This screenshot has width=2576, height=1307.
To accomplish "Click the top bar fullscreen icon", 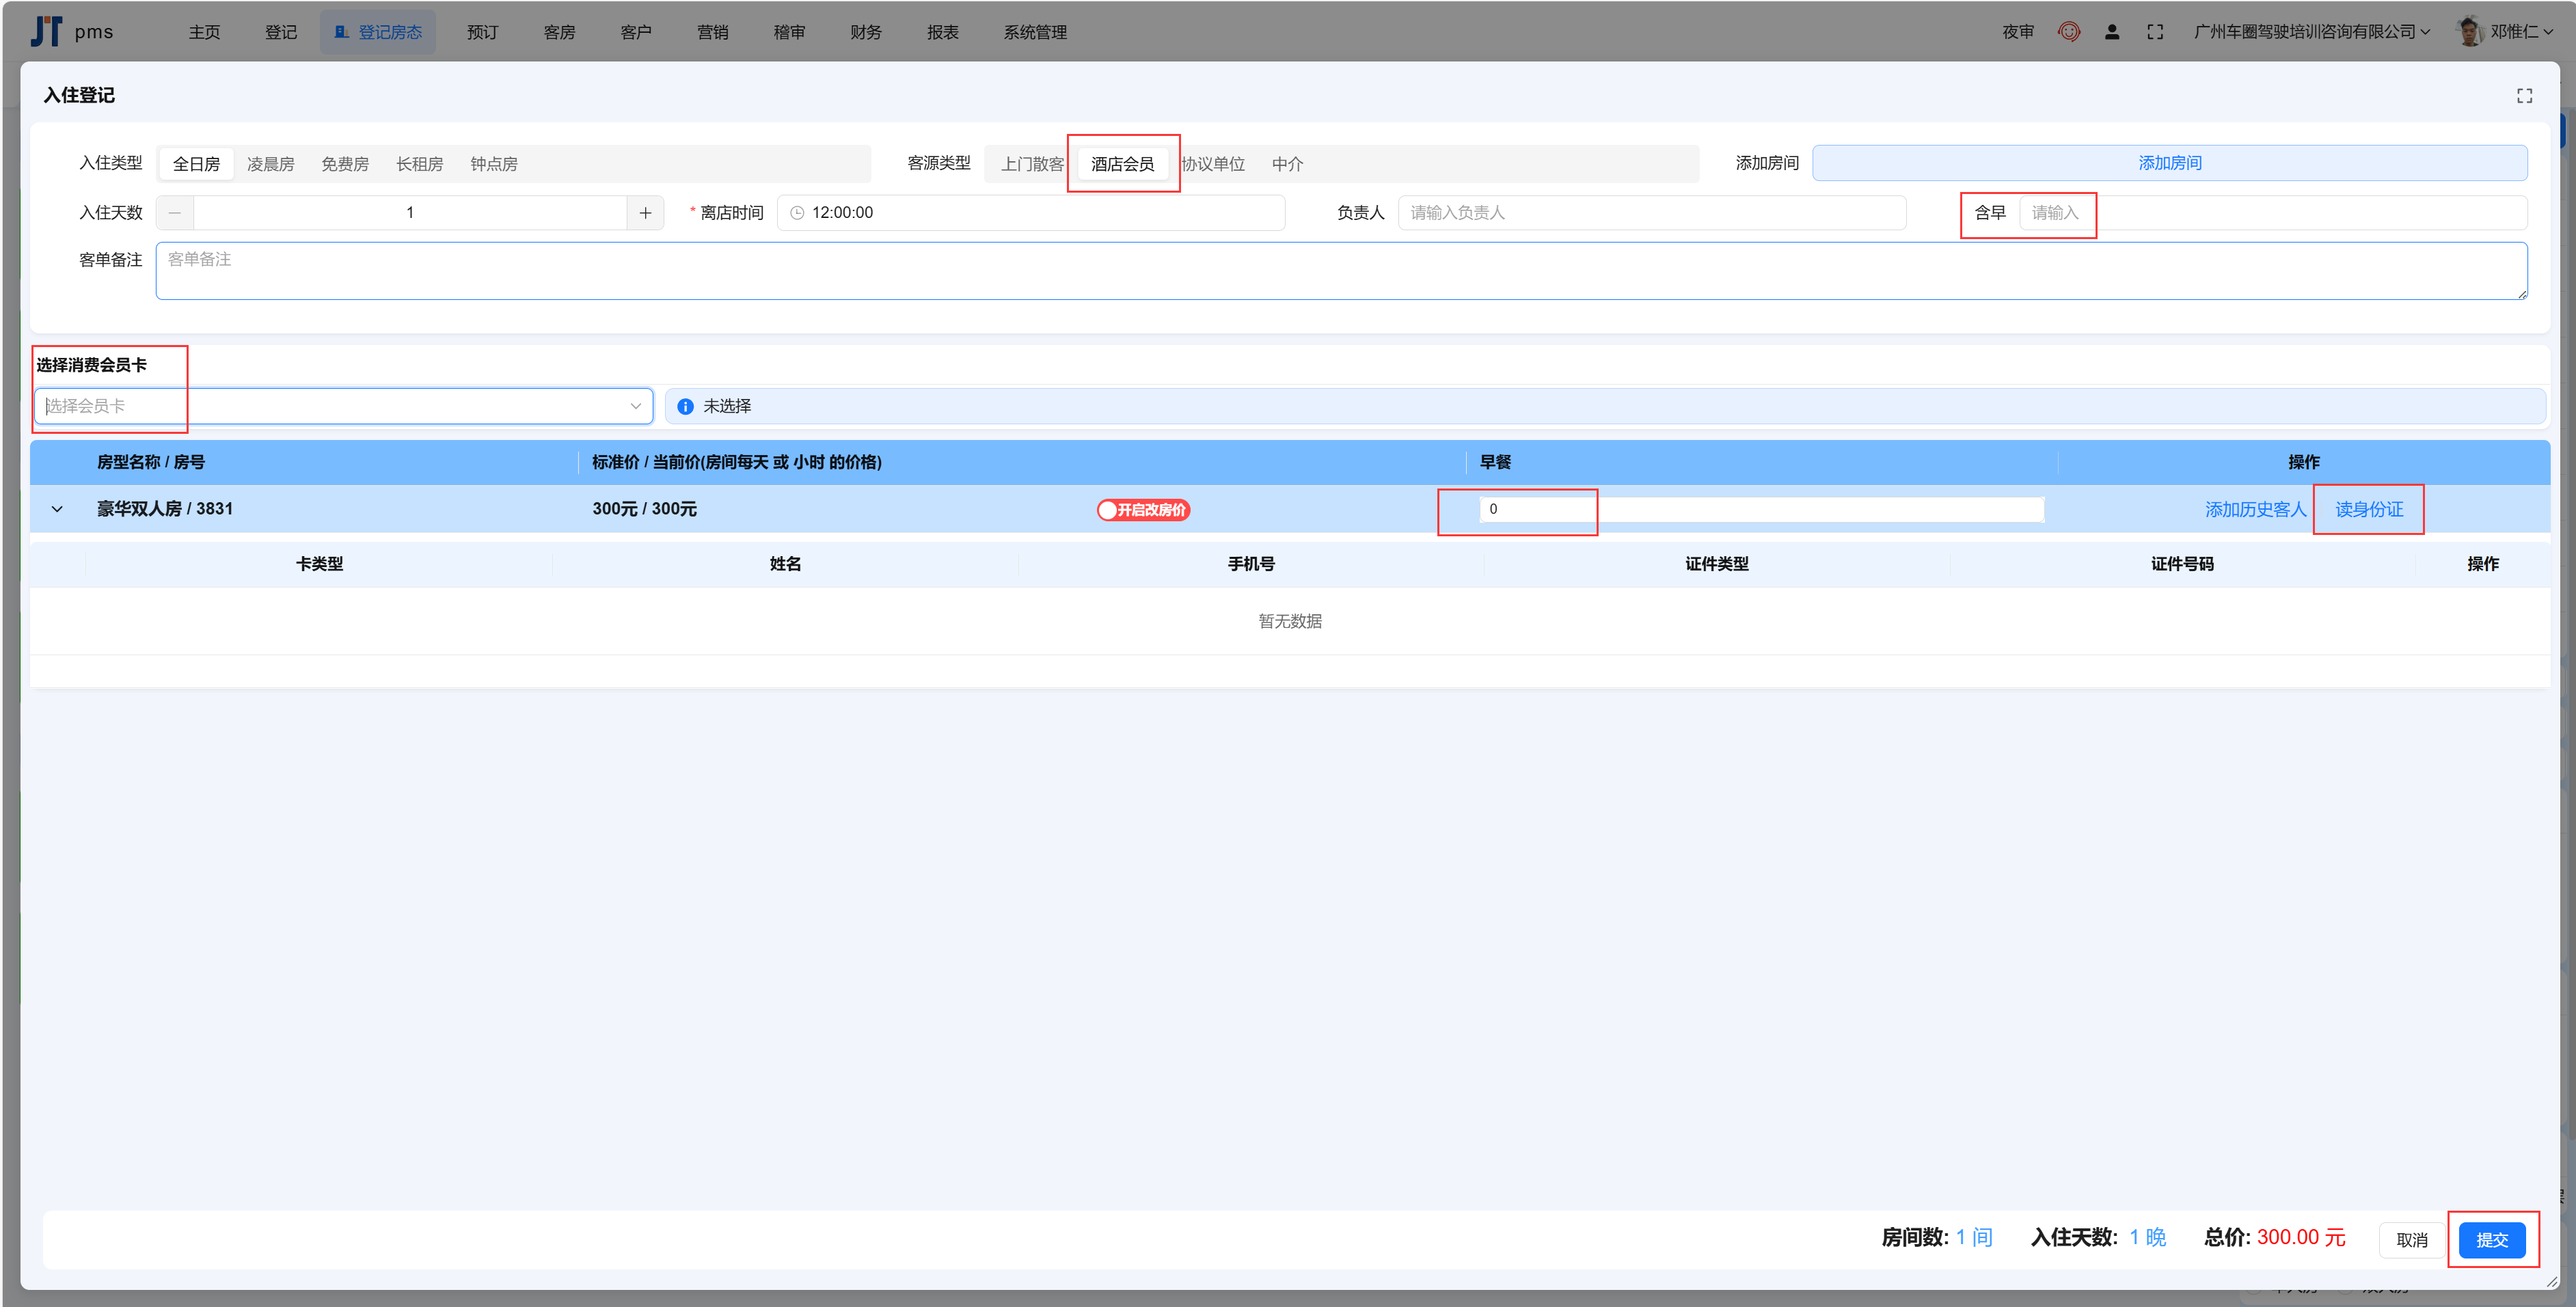I will pyautogui.click(x=2155, y=32).
